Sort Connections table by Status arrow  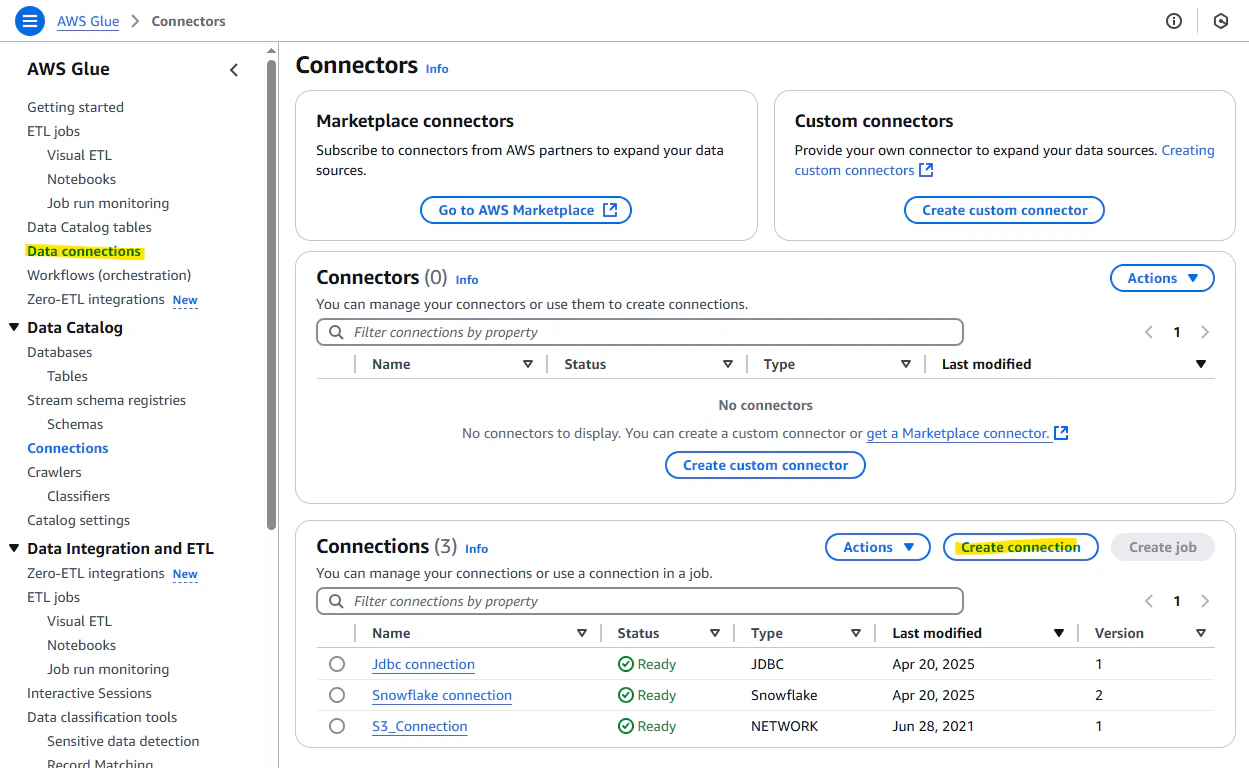click(x=715, y=633)
